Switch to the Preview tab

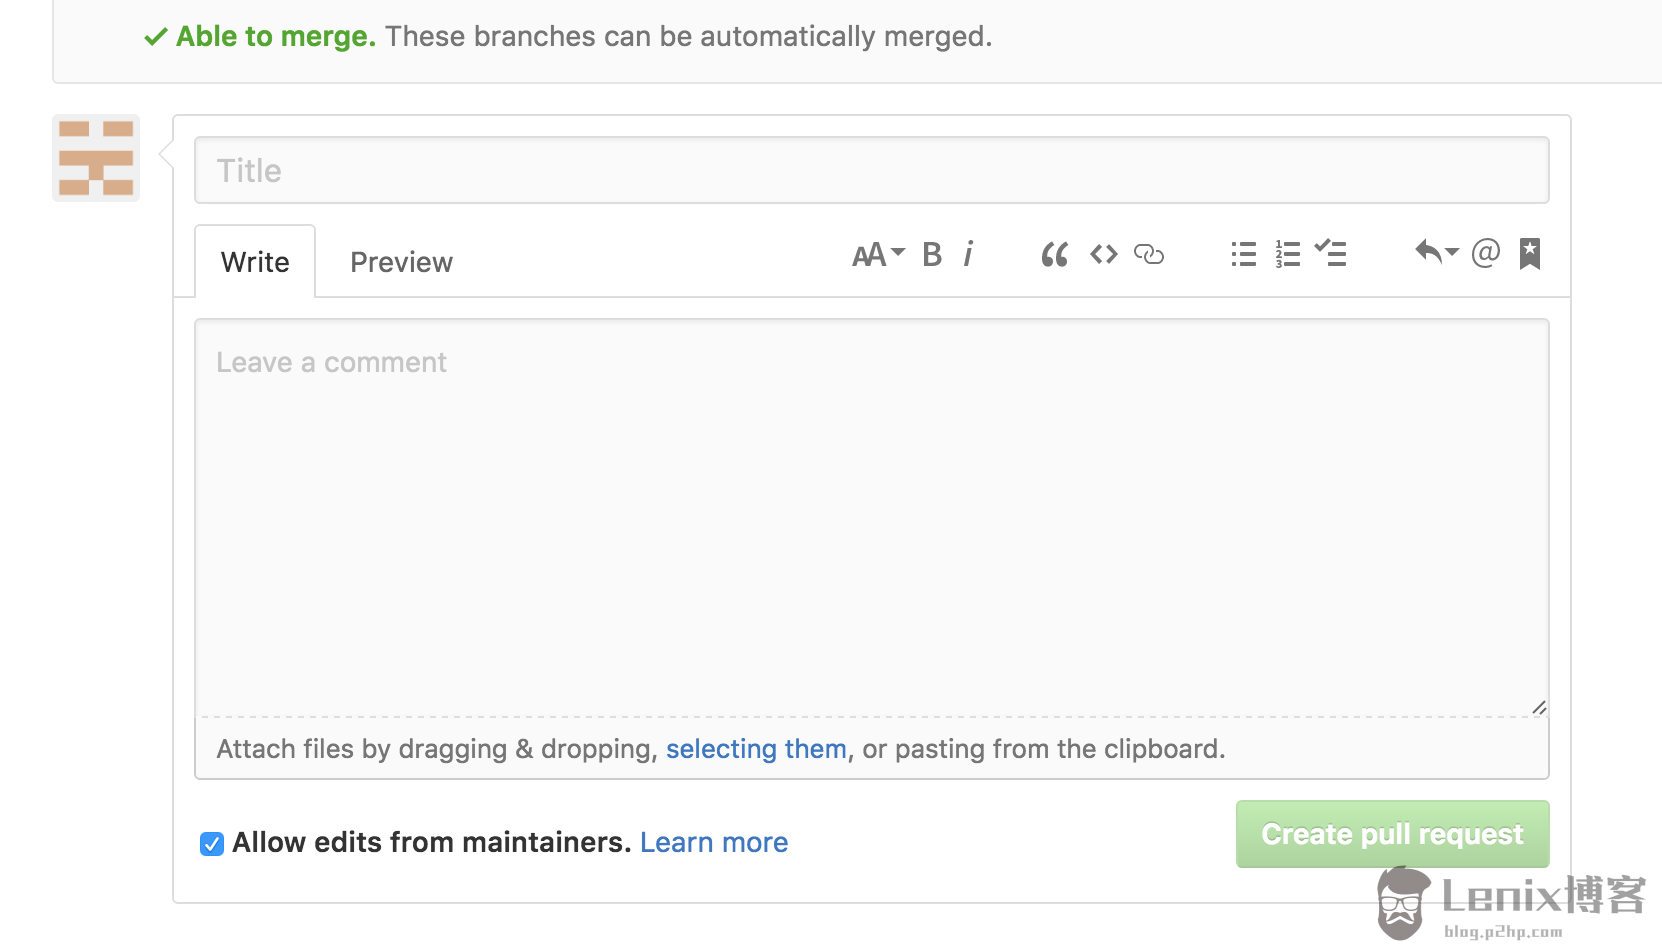pos(400,261)
